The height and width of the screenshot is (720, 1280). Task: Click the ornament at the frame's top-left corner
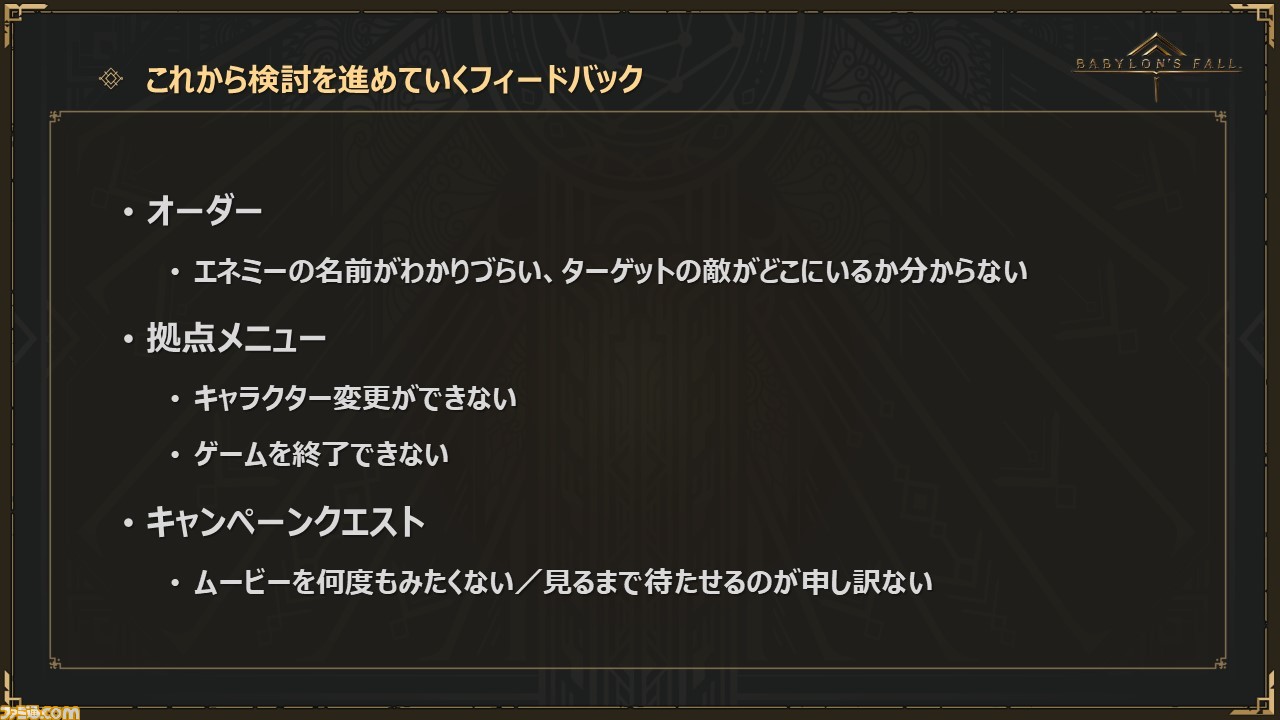(x=57, y=119)
